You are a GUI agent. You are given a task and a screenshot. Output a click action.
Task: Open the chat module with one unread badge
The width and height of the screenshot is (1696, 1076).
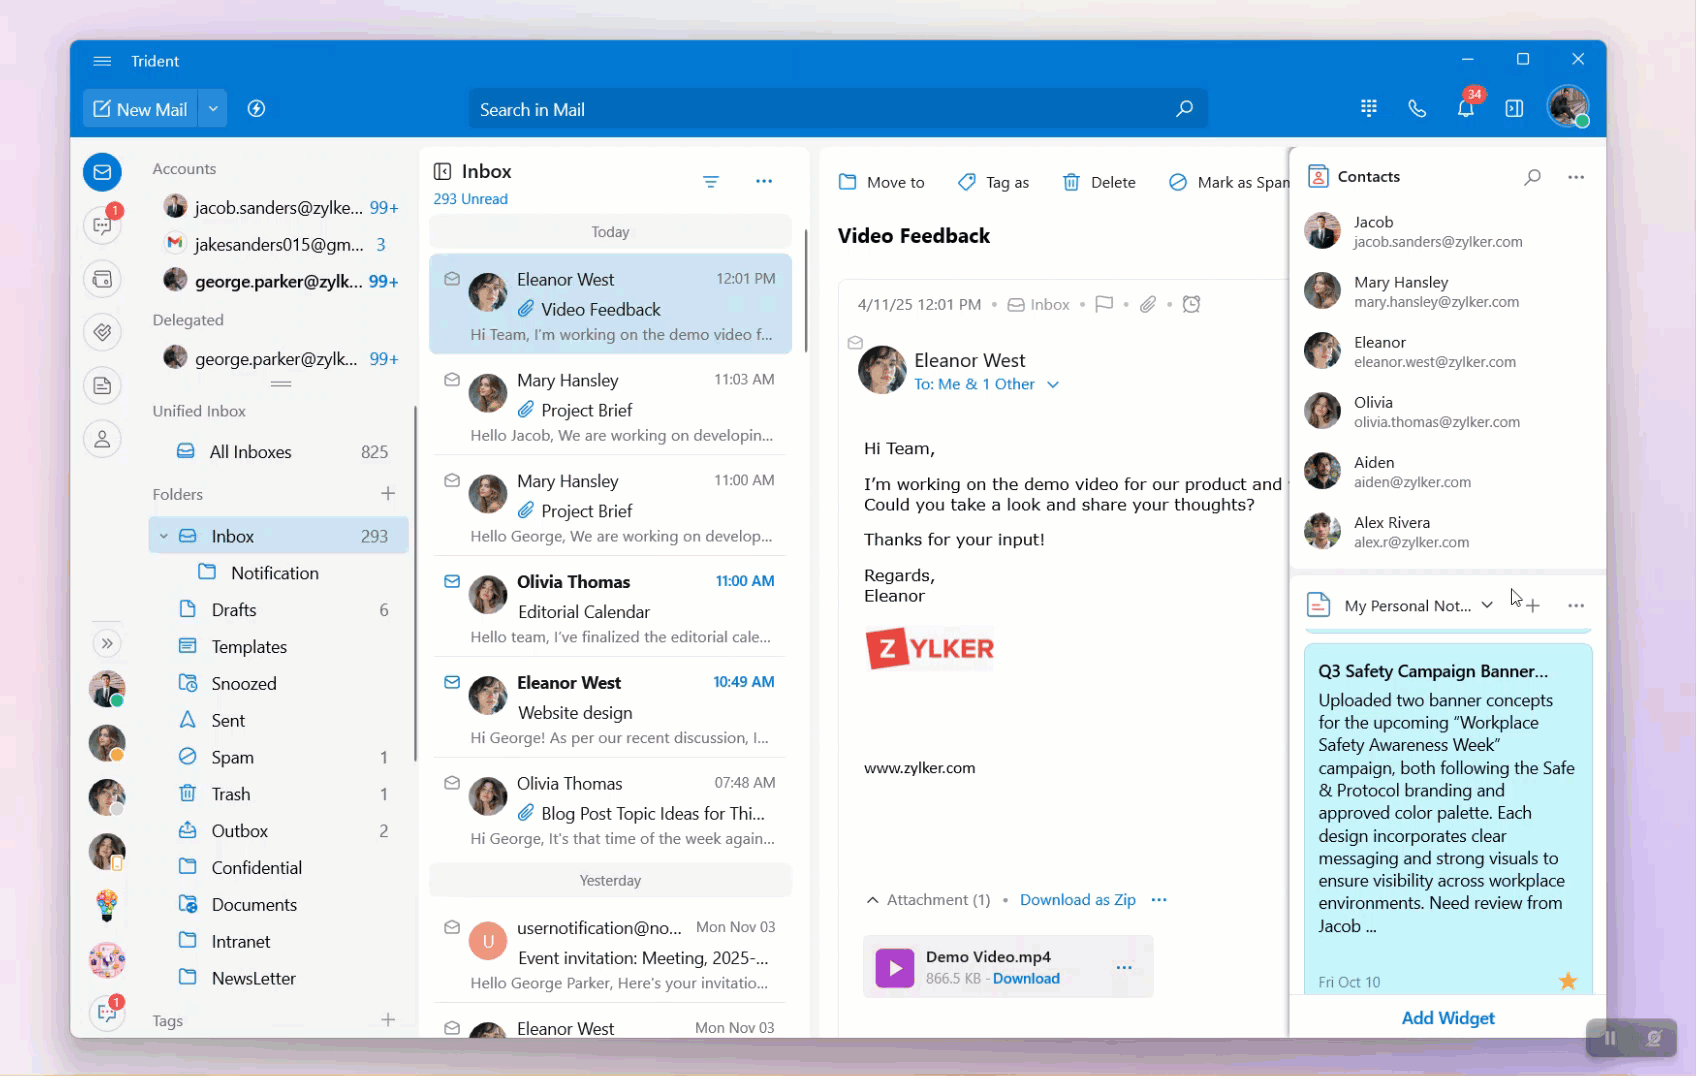[x=102, y=224]
